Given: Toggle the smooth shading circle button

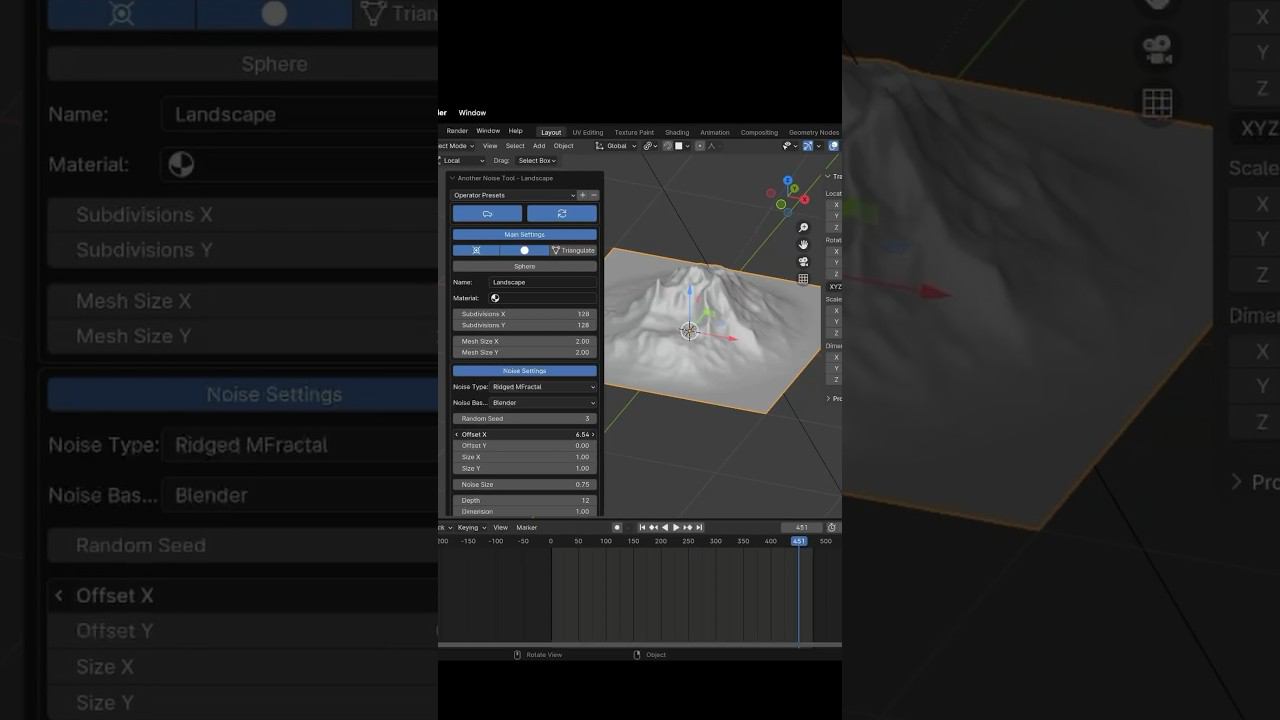Looking at the screenshot, I should (524, 250).
